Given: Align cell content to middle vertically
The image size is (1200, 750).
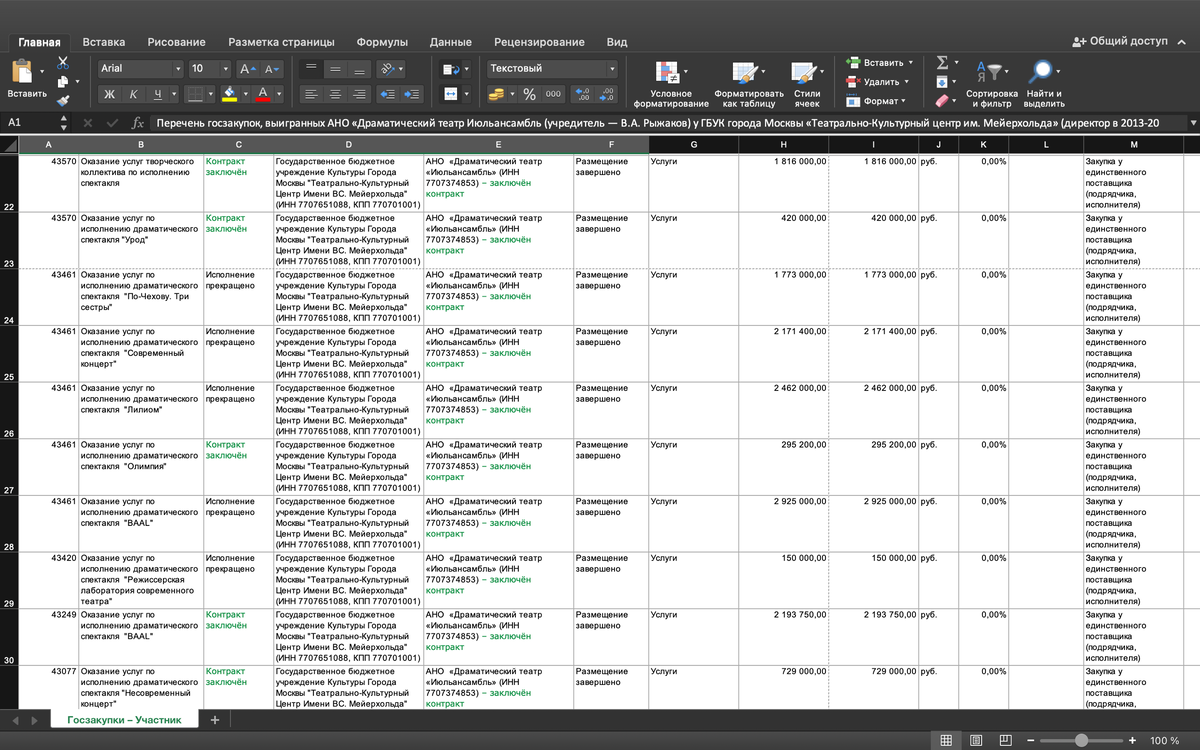Looking at the screenshot, I should [x=336, y=69].
